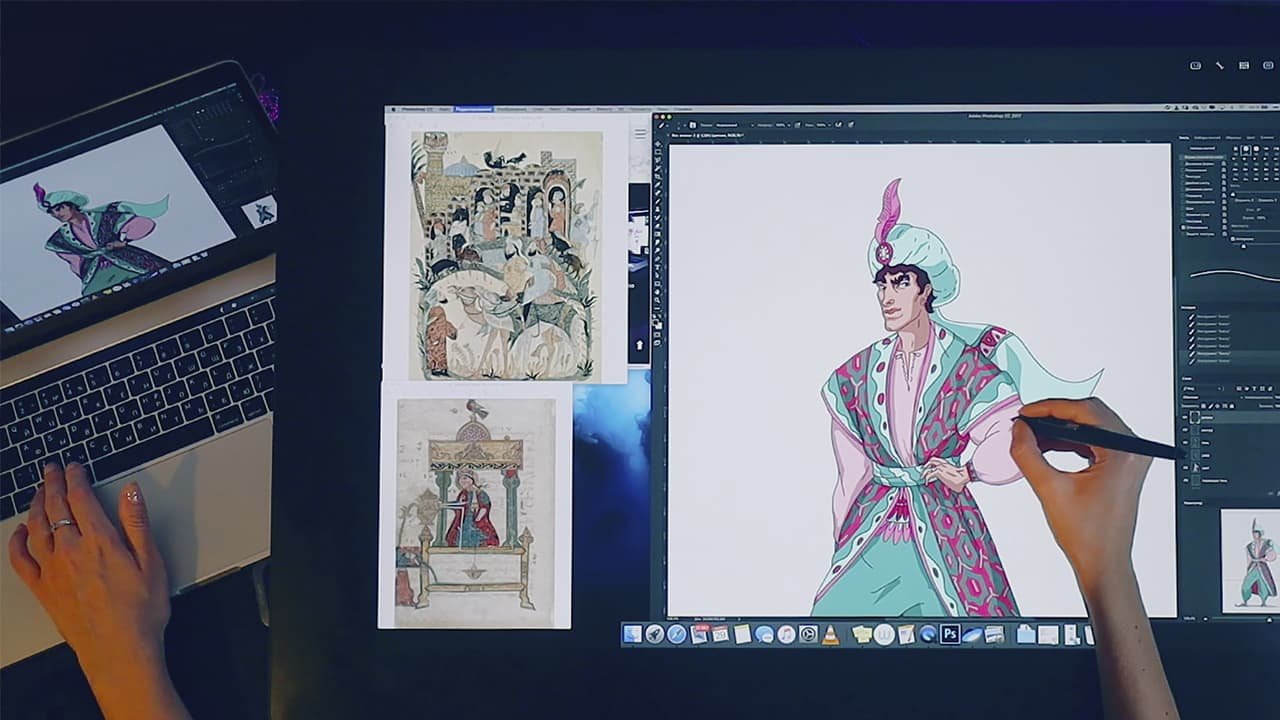This screenshot has width=1280, height=720.
Task: Click the Navigator panel thumbnail of the character
Action: 1252,560
